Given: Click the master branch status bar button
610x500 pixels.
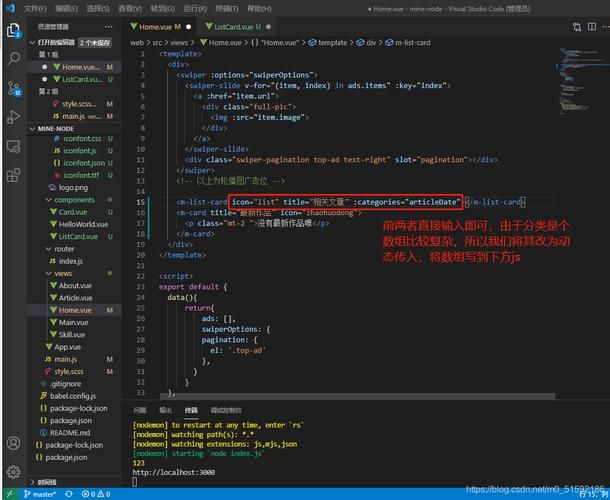Looking at the screenshot, I should tap(40, 494).
